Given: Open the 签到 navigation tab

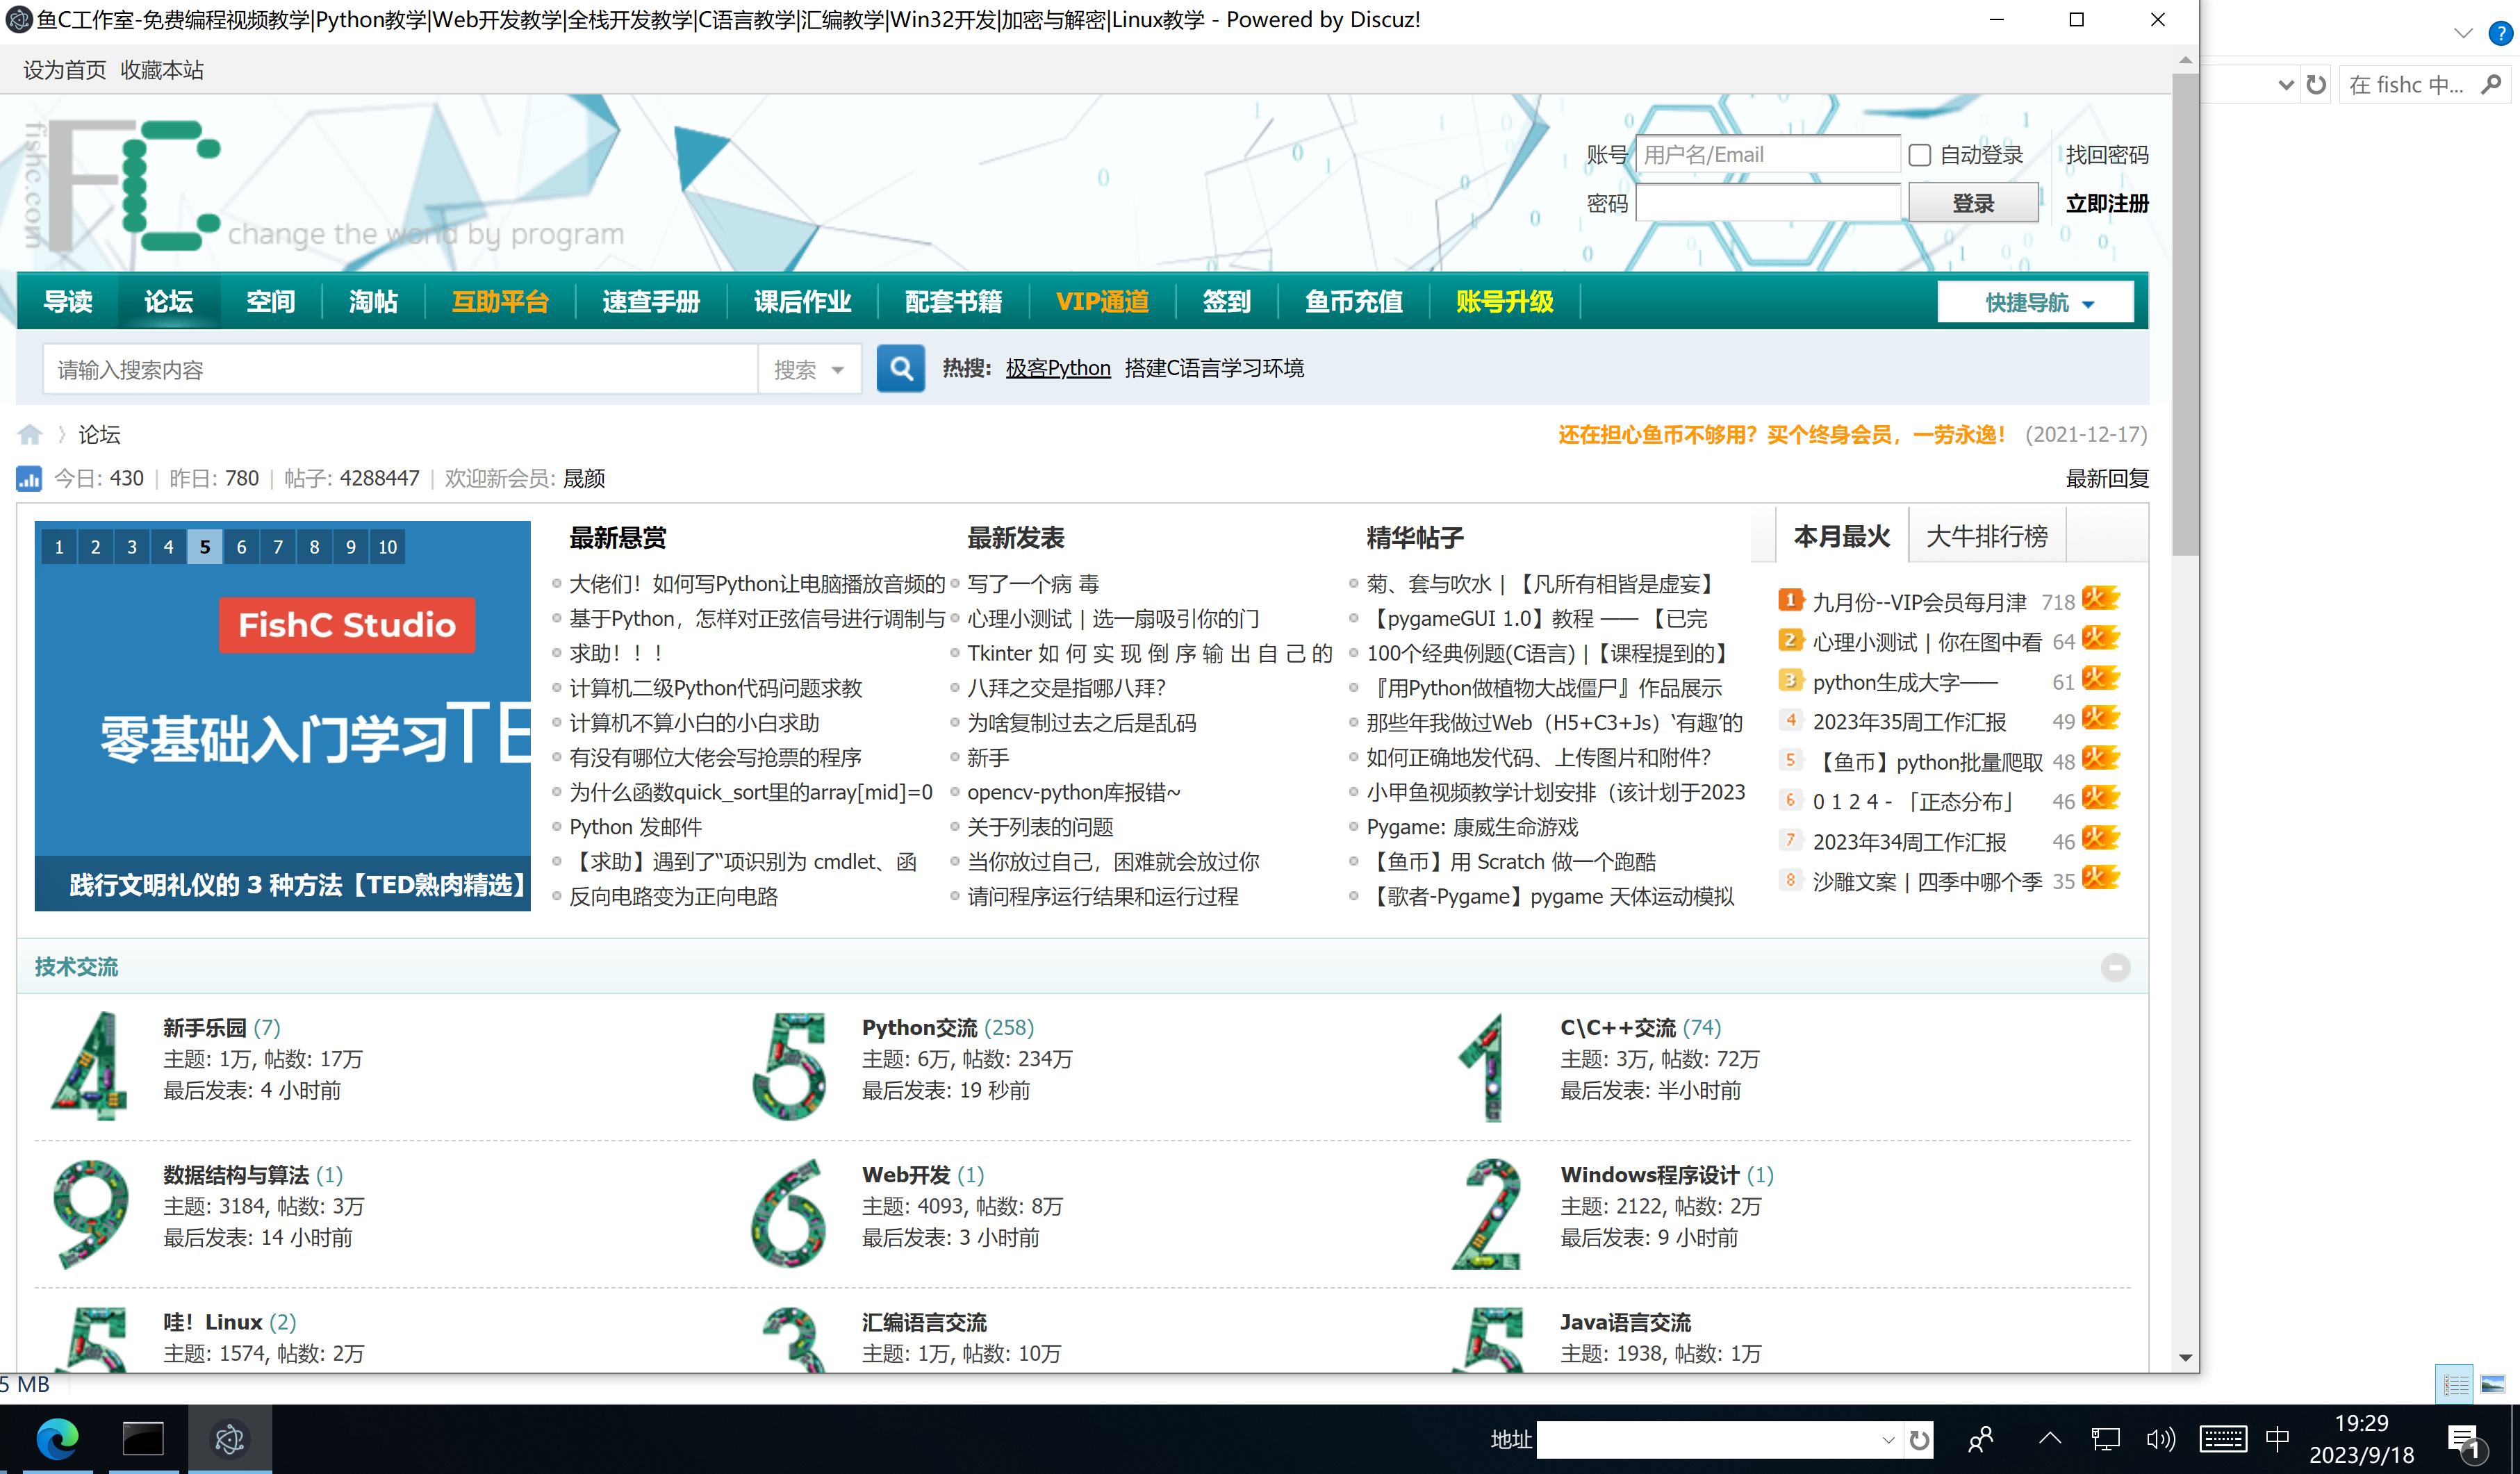Looking at the screenshot, I should (x=1226, y=302).
